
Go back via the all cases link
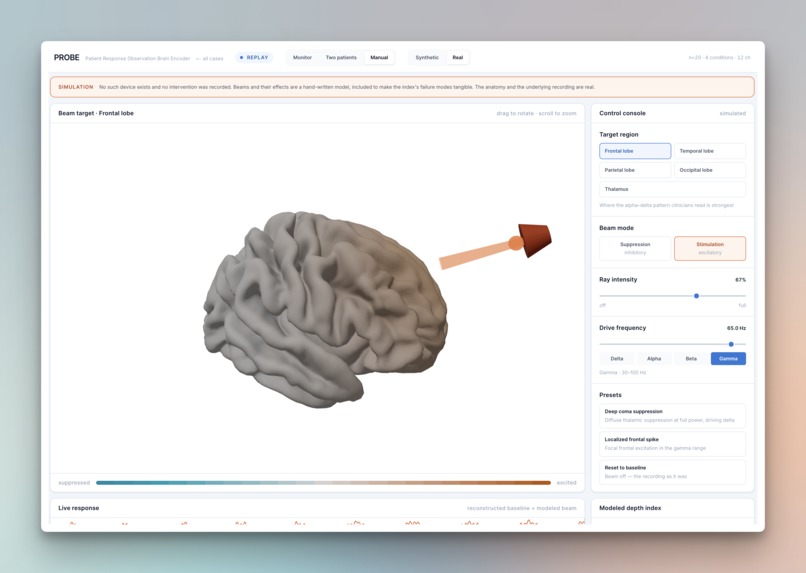pyautogui.click(x=210, y=59)
